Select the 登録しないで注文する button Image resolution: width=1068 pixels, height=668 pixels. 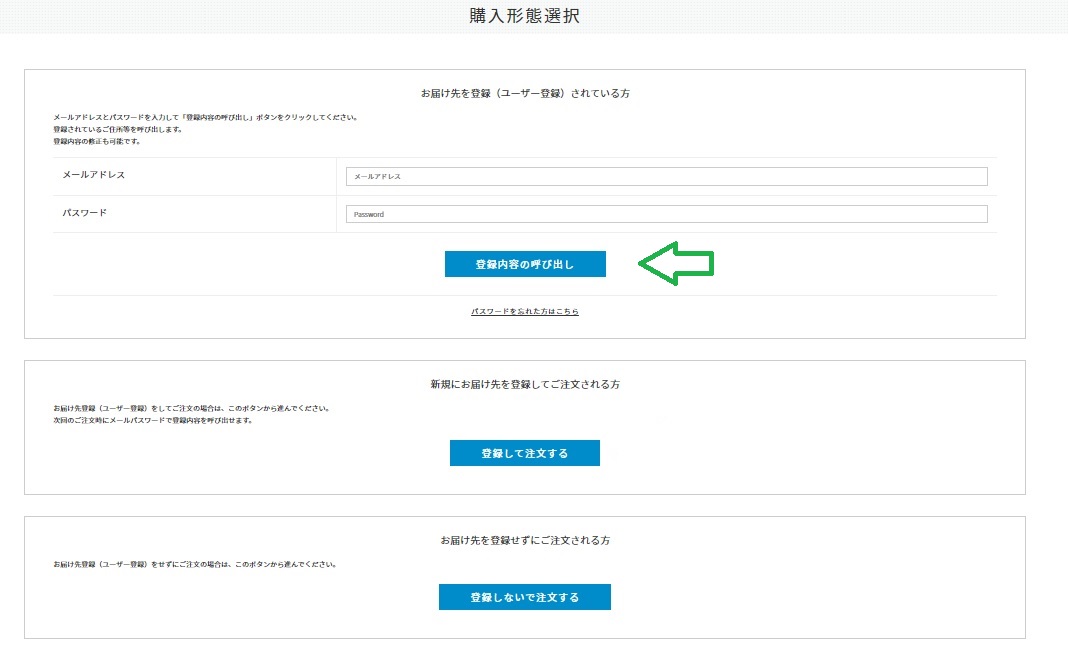click(525, 597)
